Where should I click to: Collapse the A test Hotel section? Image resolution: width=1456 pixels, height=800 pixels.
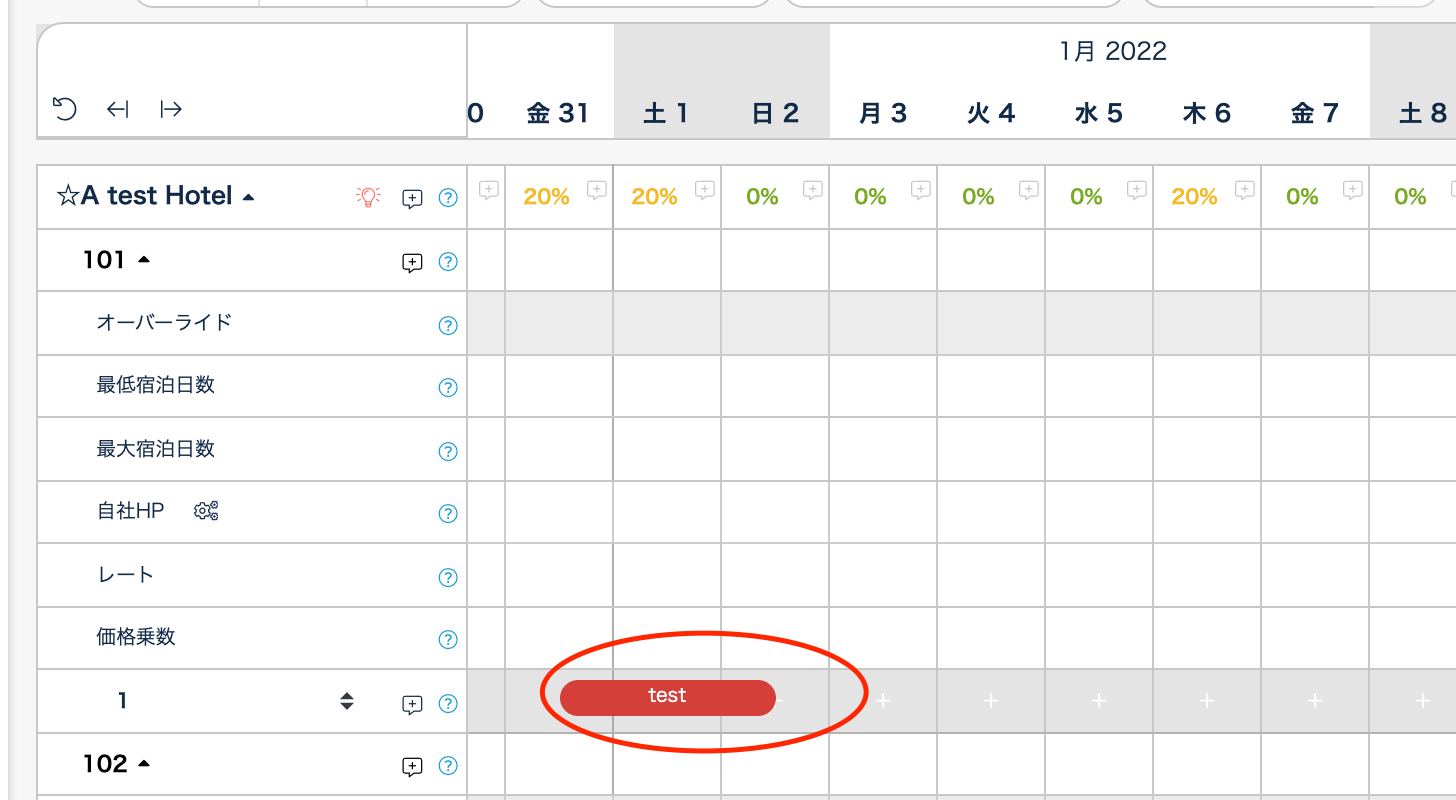point(249,197)
